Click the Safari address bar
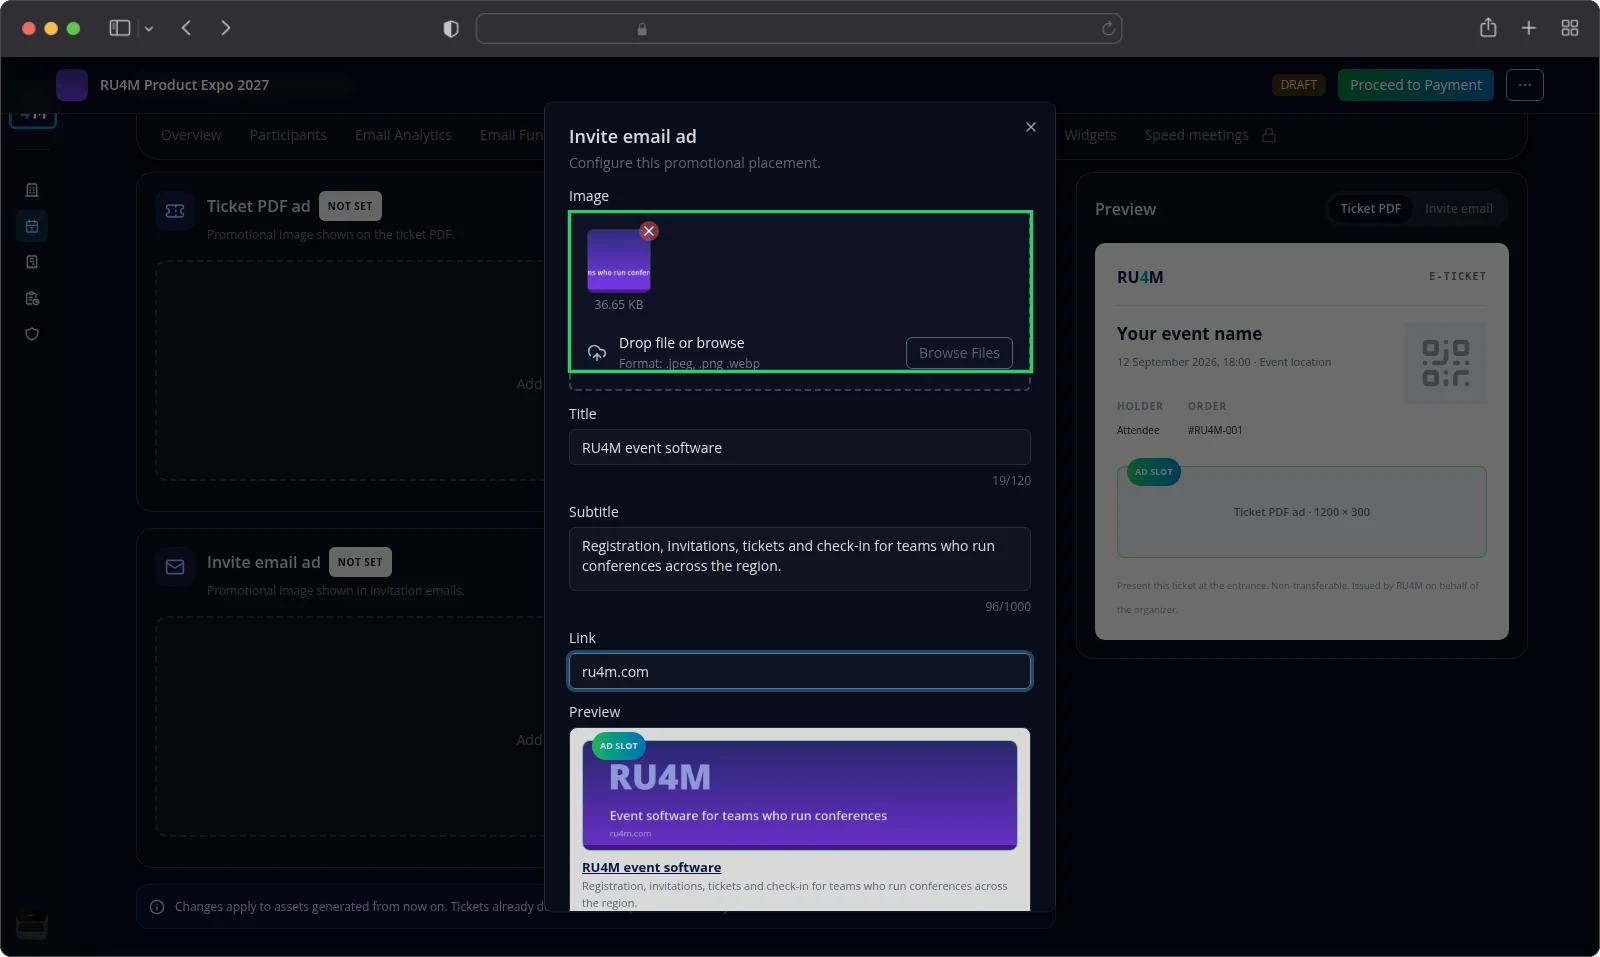Viewport: 1600px width, 957px height. click(x=799, y=29)
